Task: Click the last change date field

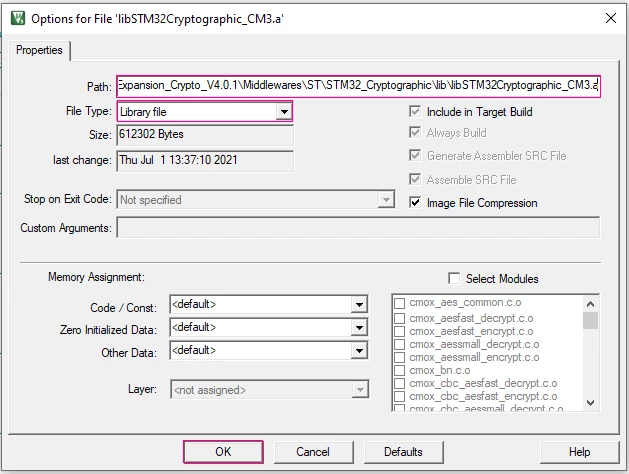Action: [205, 160]
